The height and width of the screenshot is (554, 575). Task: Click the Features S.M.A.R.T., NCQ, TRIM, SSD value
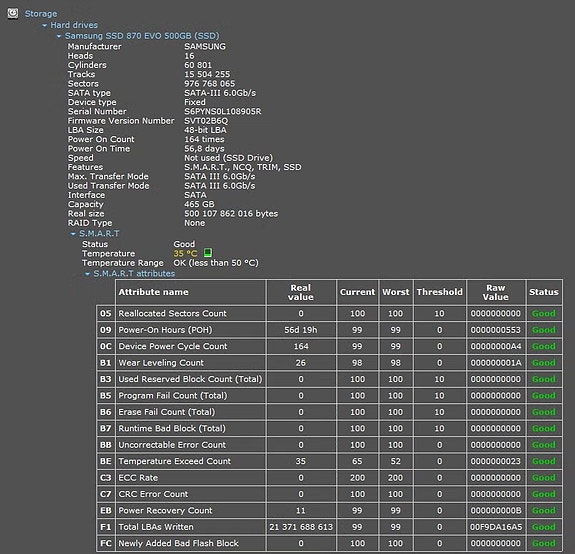pyautogui.click(x=243, y=167)
